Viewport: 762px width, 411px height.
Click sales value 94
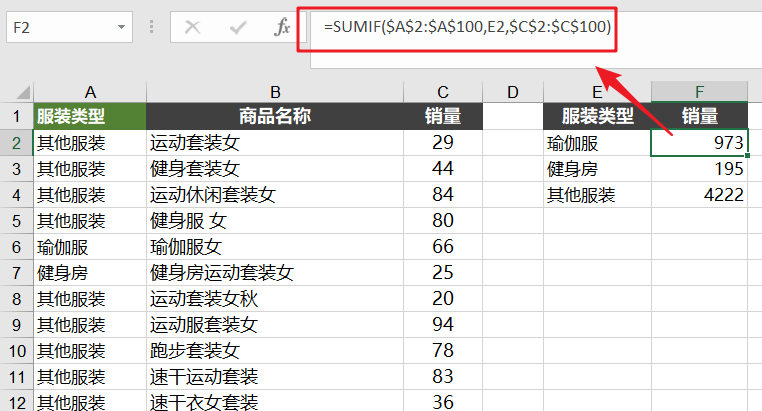tap(443, 325)
